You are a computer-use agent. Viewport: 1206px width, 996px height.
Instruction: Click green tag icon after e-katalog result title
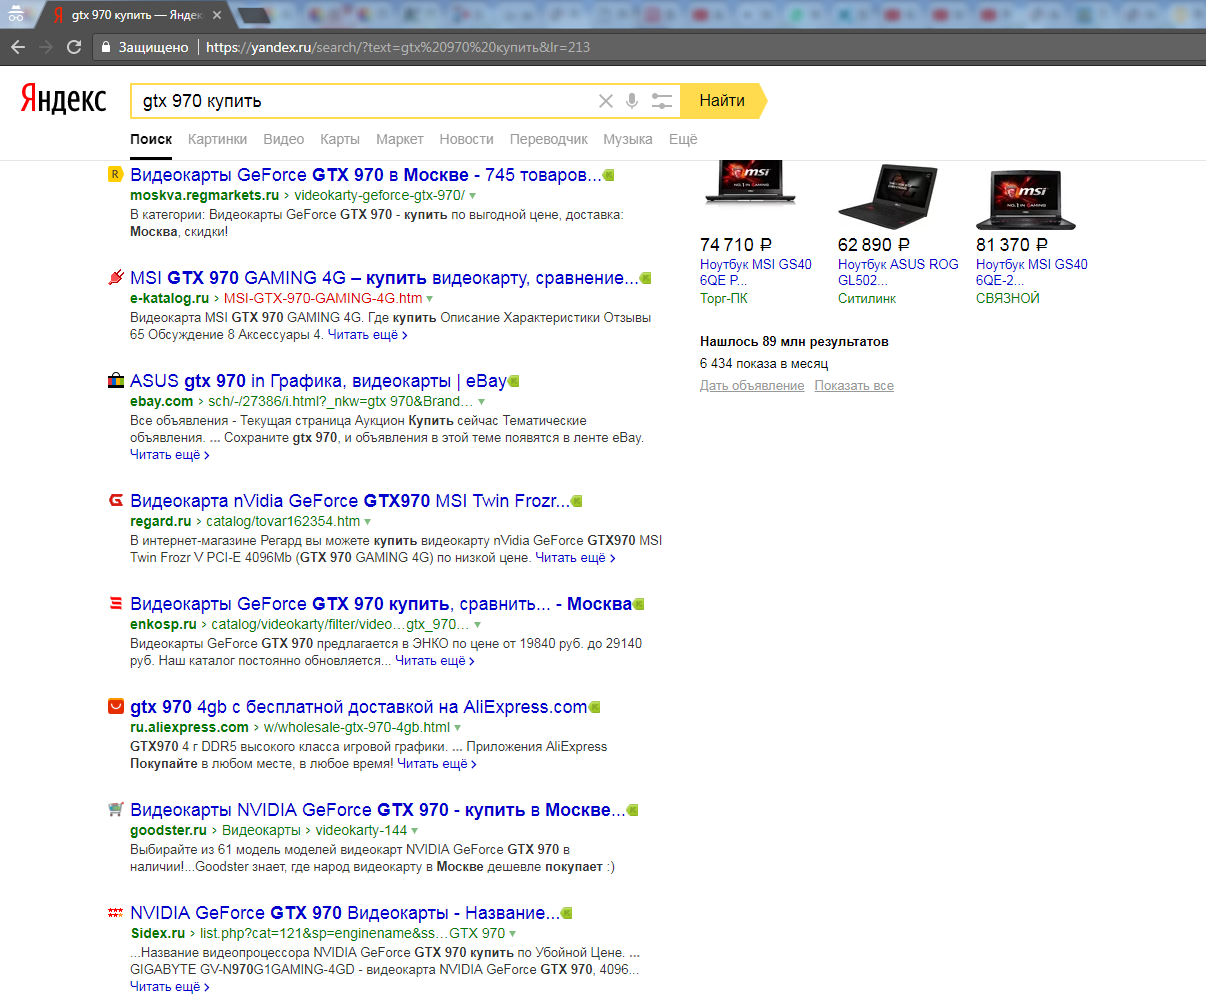pyautogui.click(x=645, y=278)
